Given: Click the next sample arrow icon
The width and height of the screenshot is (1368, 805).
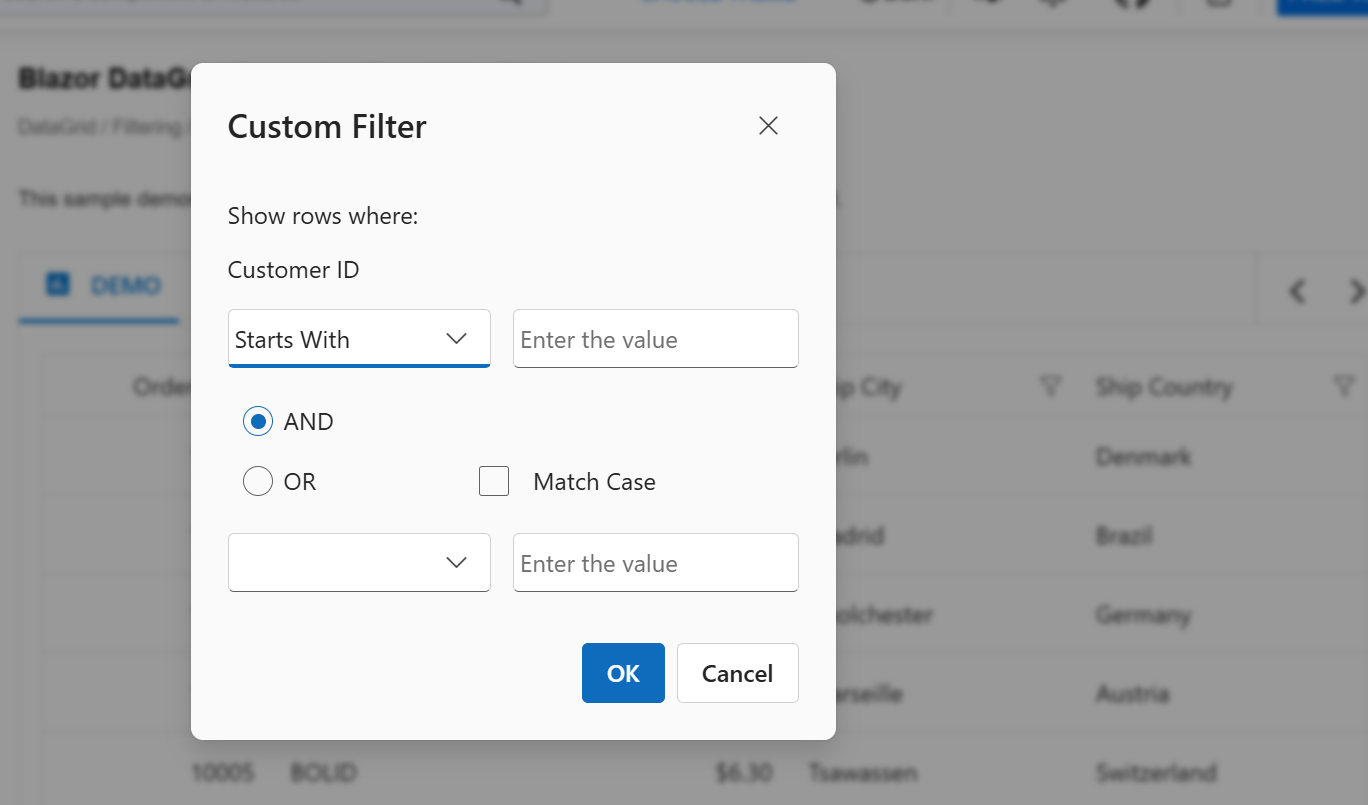Looking at the screenshot, I should (x=1356, y=291).
